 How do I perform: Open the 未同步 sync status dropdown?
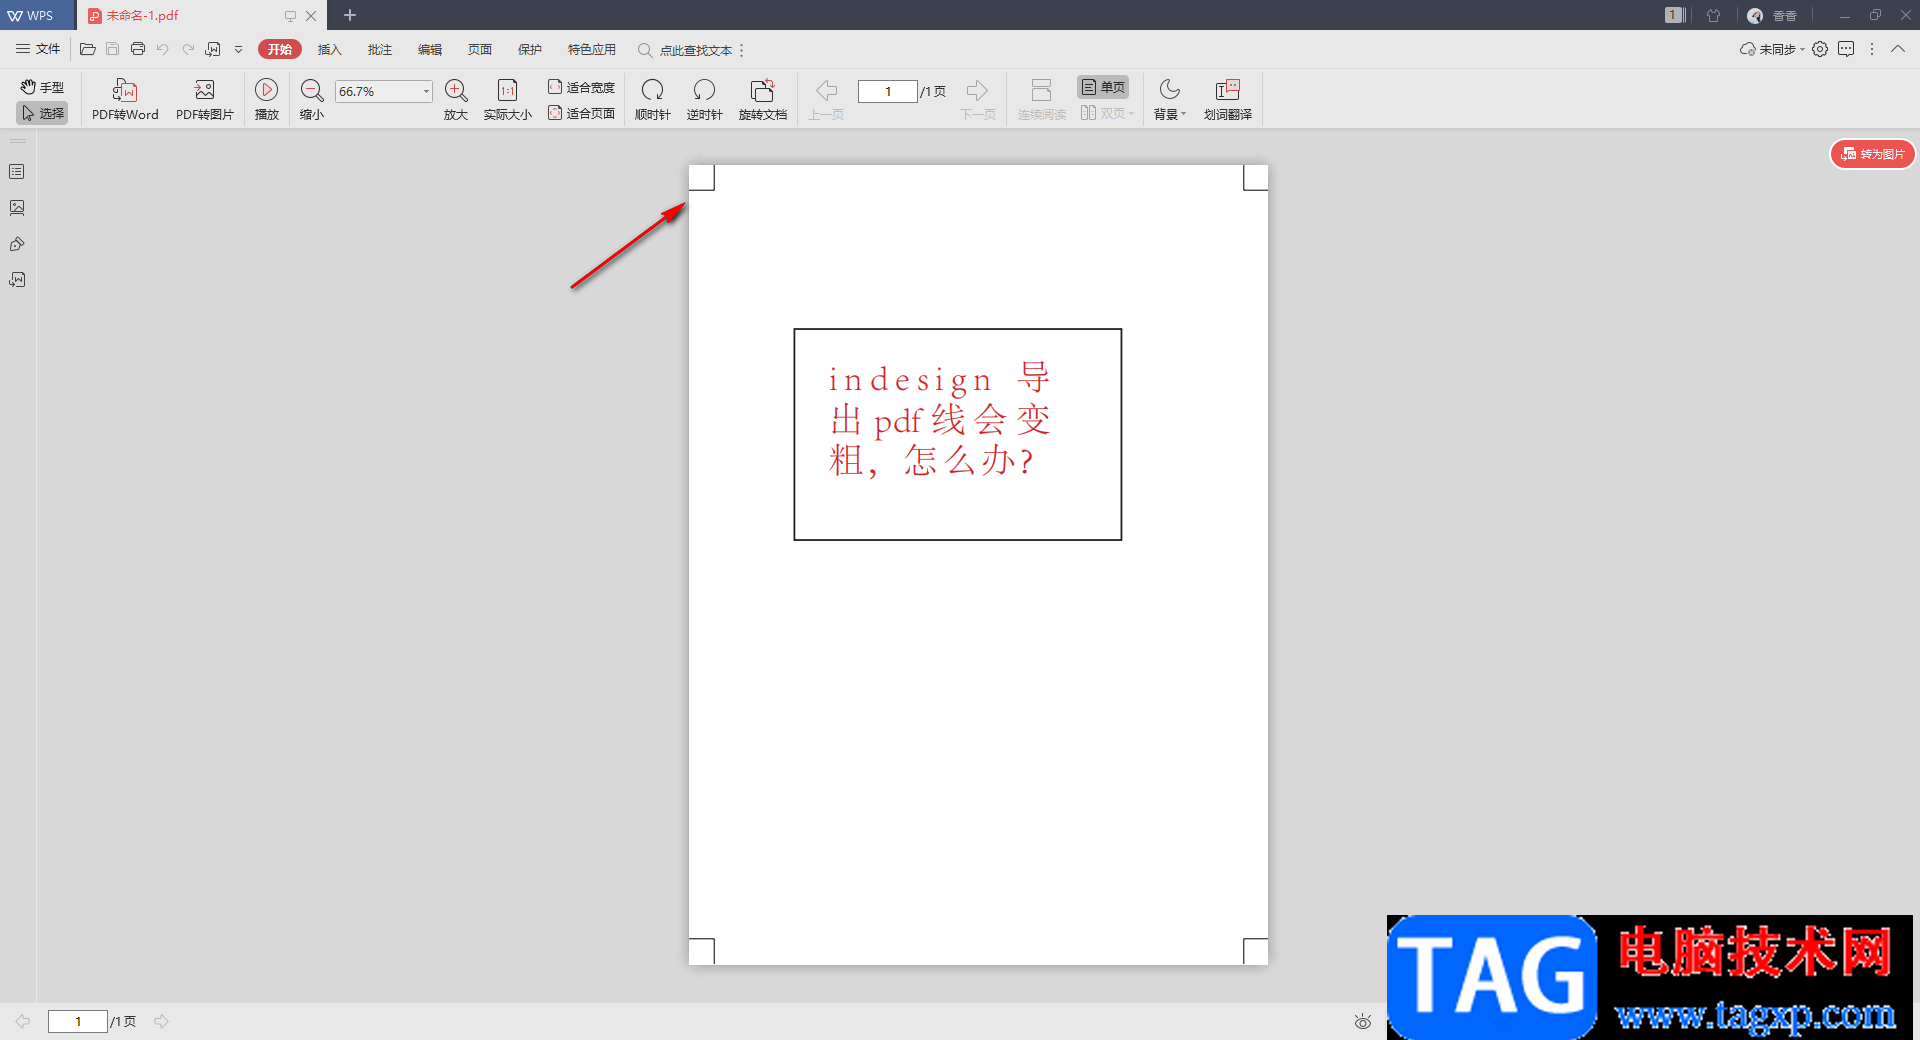[x=1773, y=49]
